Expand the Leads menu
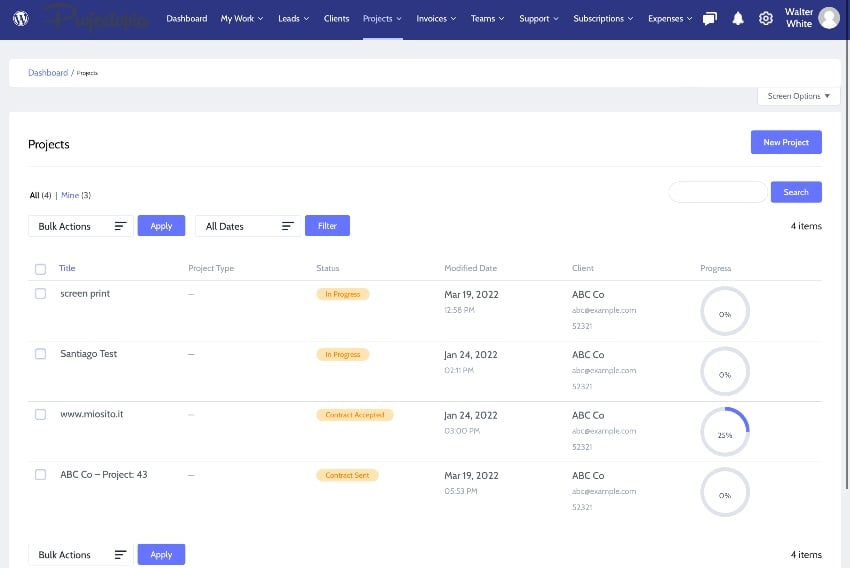 point(293,18)
